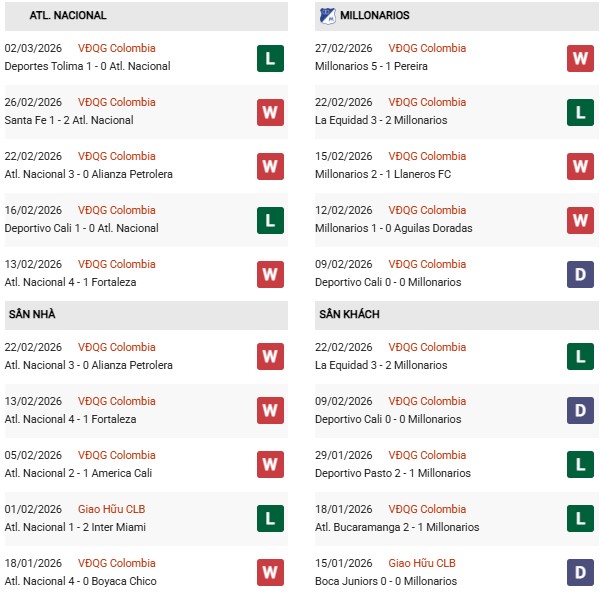
Task: Open Millonarios 2 - 1 Llaneros FC match
Action: tap(382, 174)
